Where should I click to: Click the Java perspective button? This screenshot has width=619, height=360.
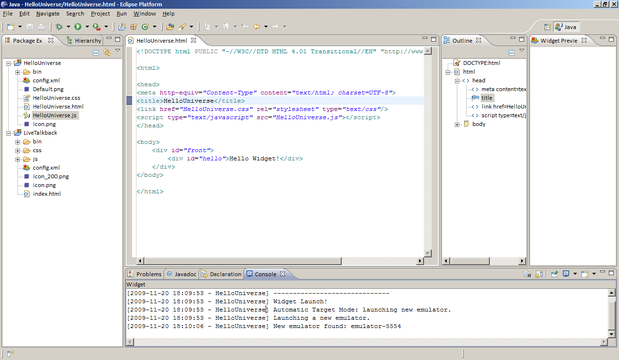pos(566,27)
